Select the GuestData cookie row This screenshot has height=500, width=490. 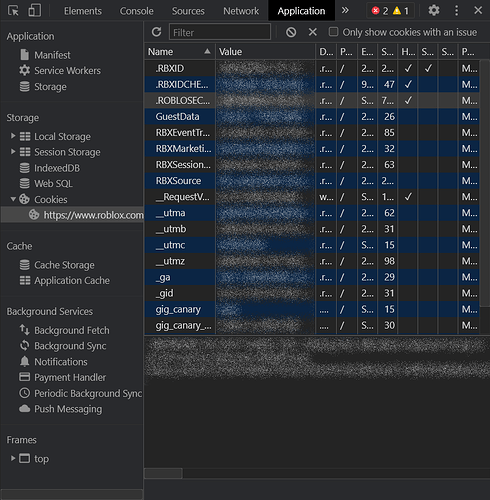pyautogui.click(x=312, y=116)
